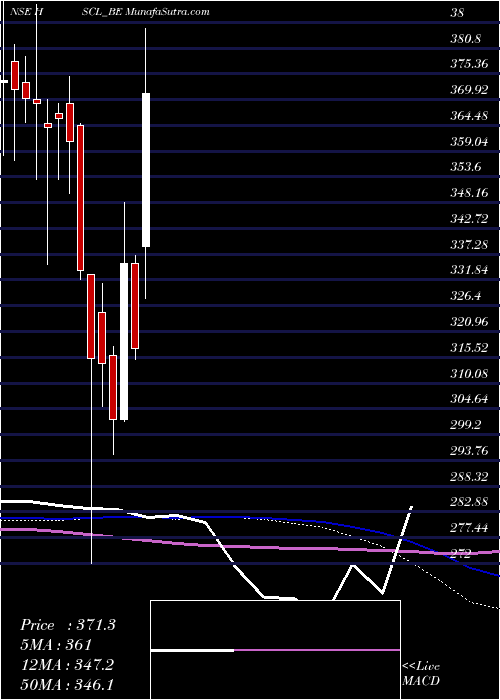Click the 310.08 price axis label
Viewport: 500px width, 700px height.
pos(469,374)
